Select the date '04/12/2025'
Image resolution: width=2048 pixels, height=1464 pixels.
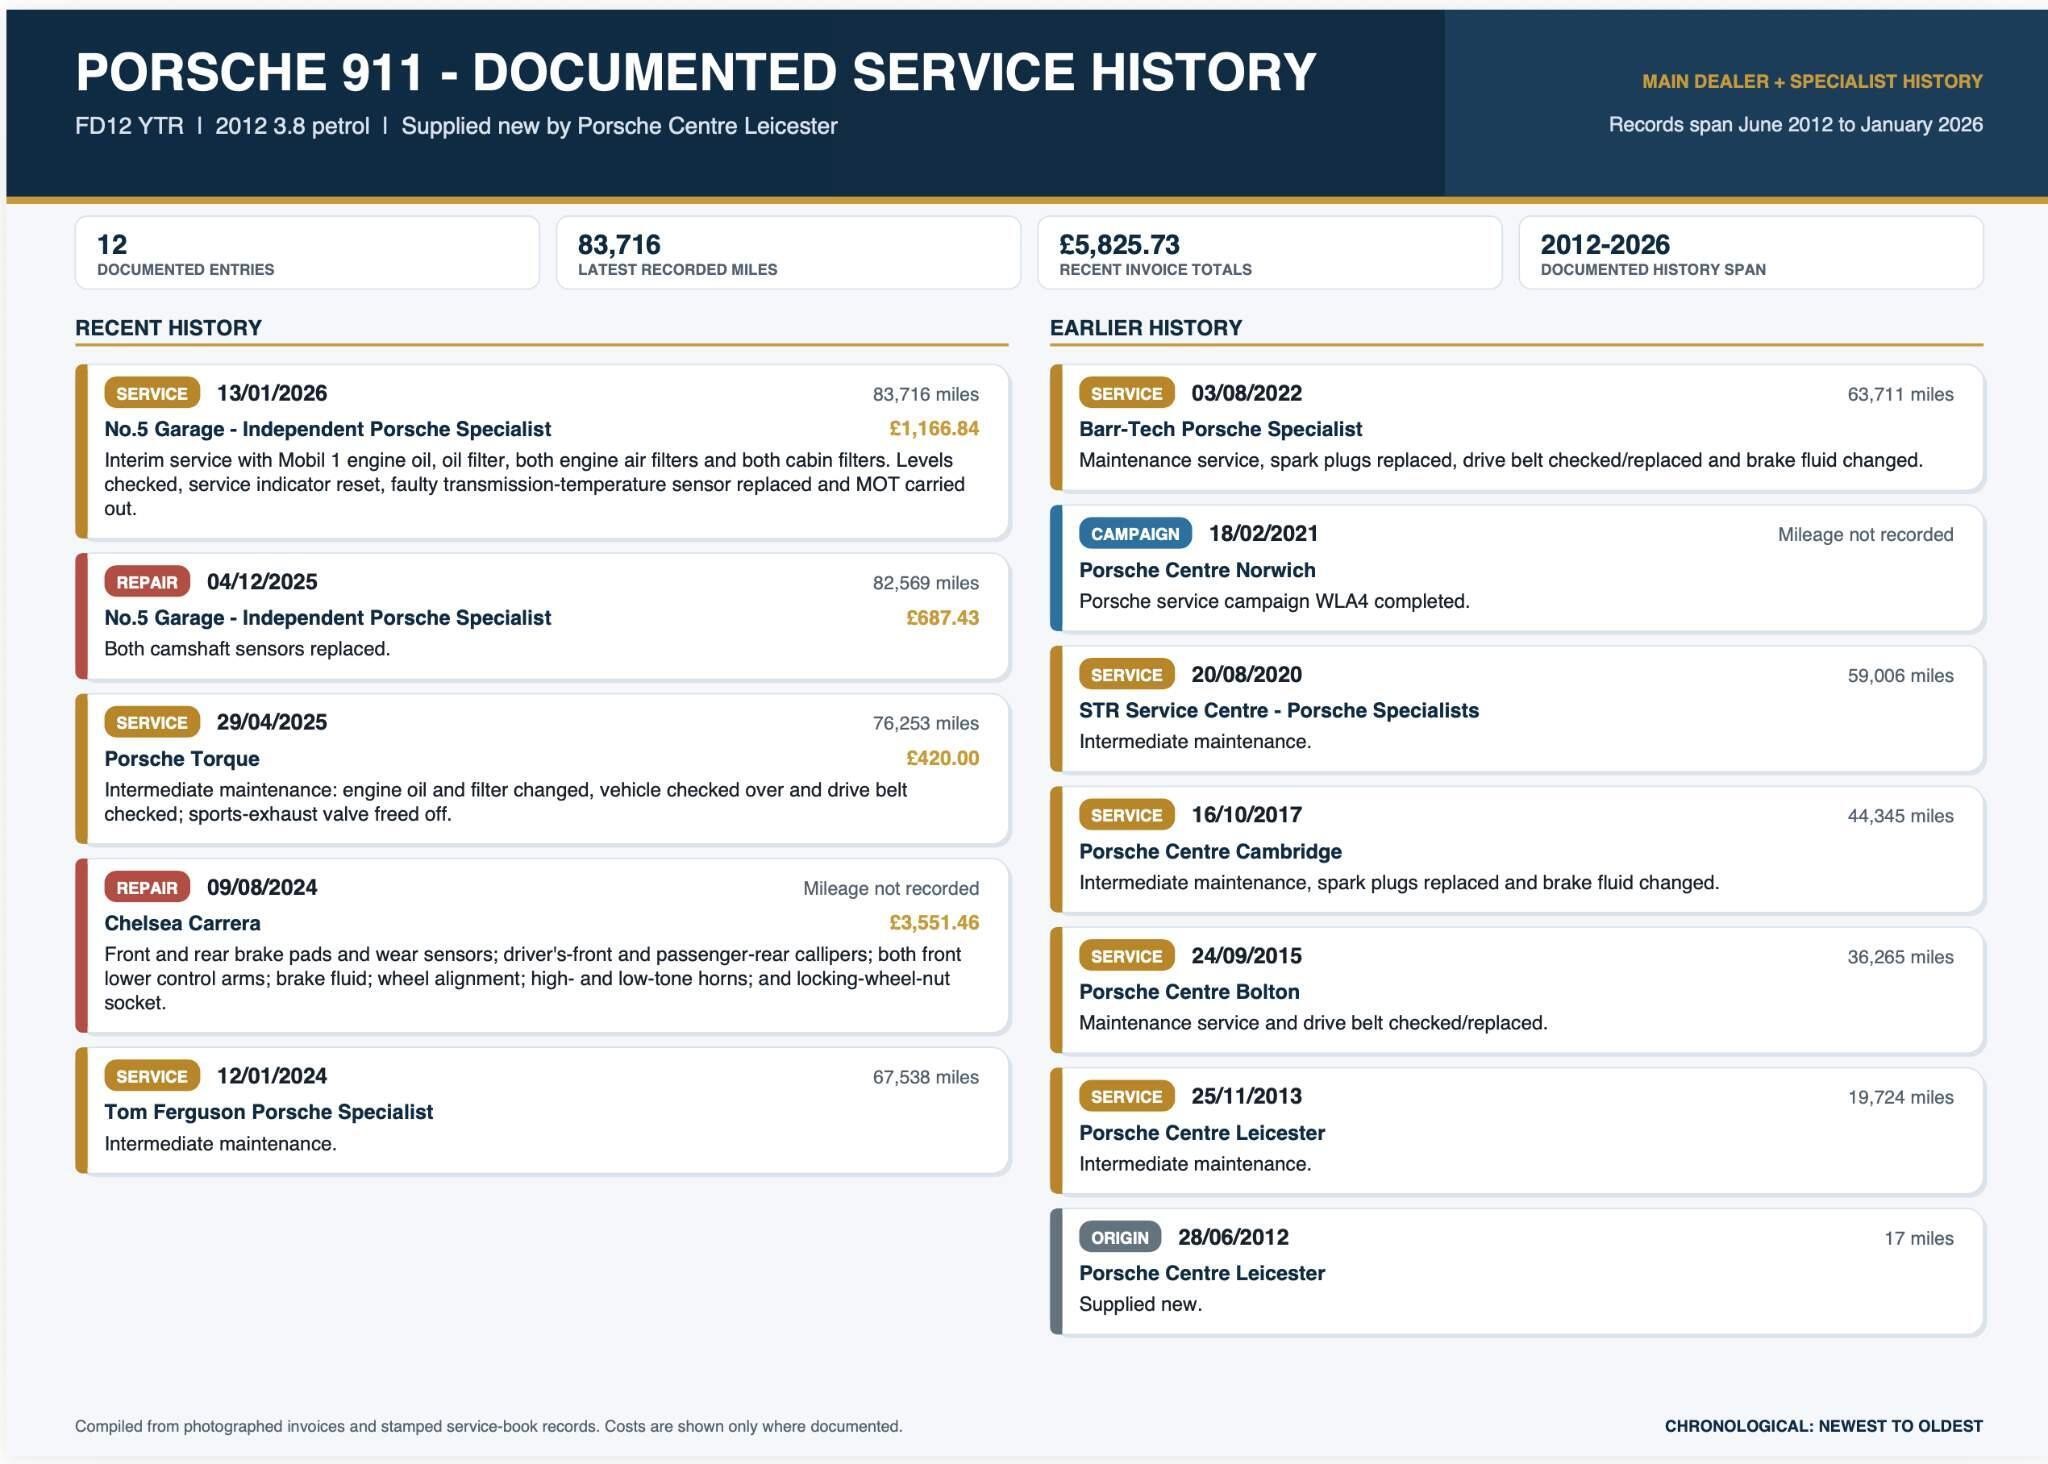tap(262, 582)
